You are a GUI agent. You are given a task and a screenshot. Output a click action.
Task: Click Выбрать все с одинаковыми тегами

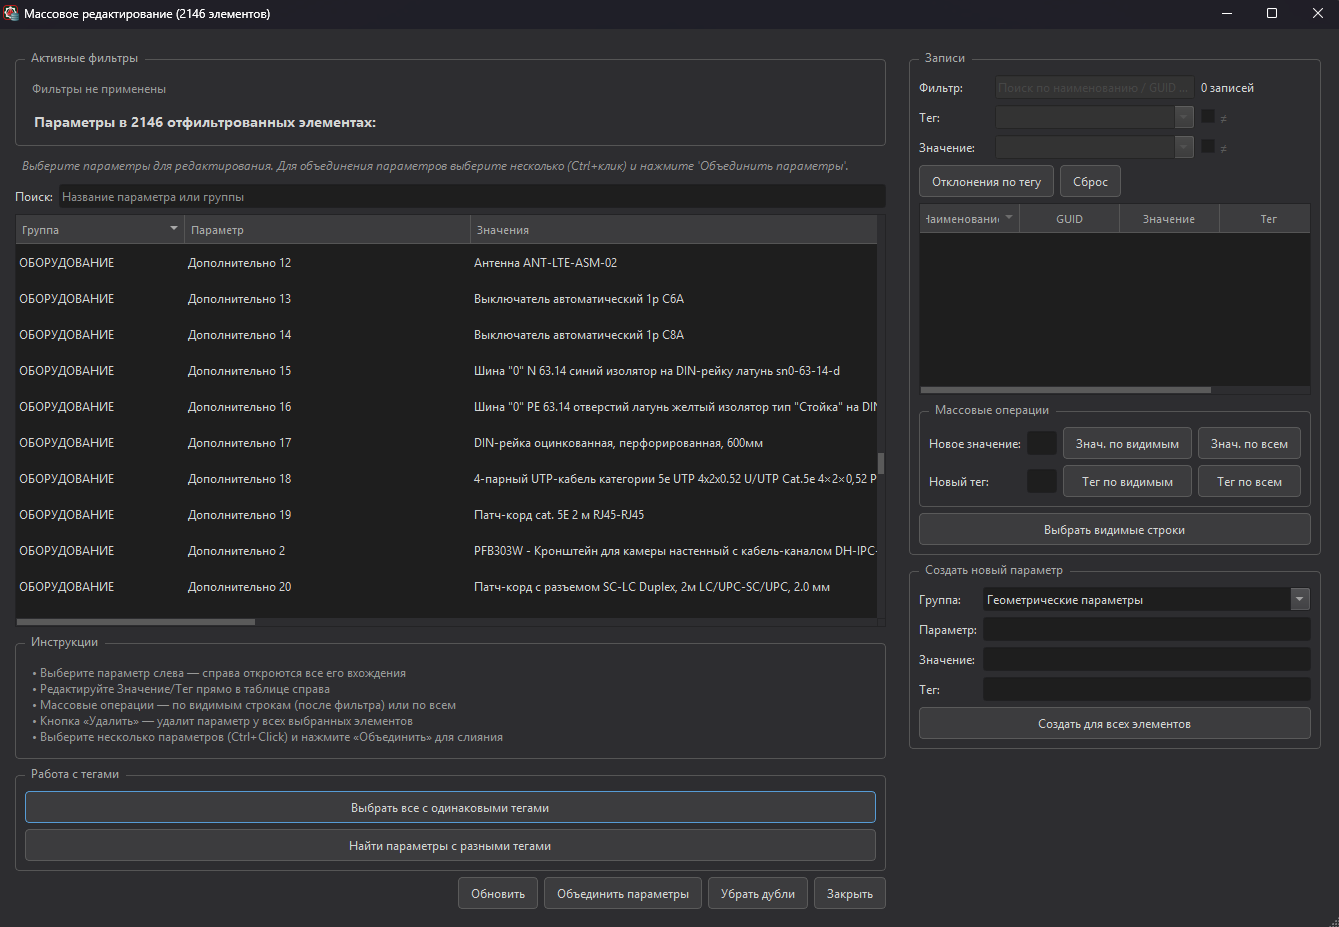450,808
